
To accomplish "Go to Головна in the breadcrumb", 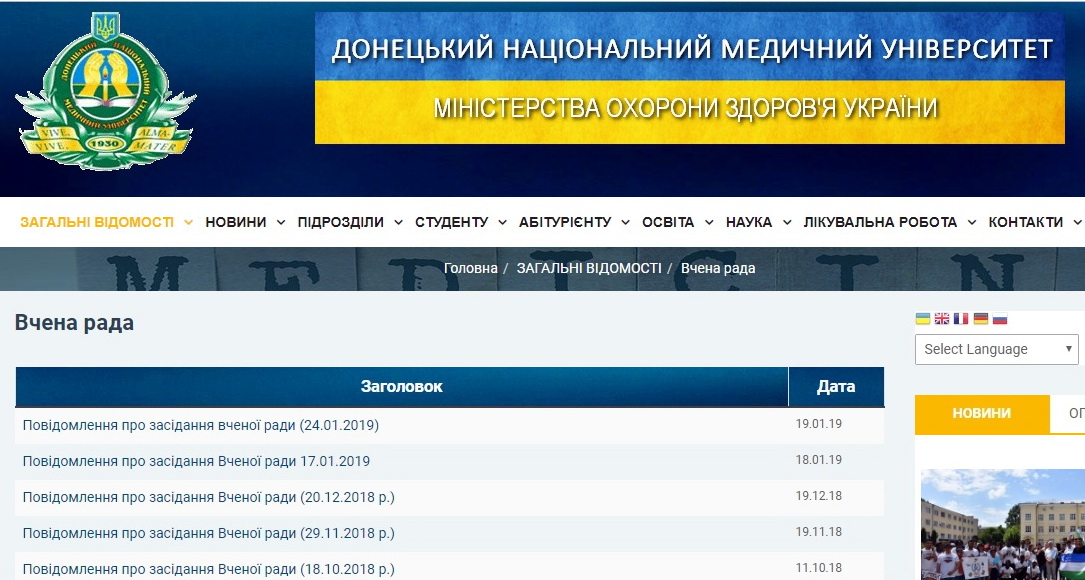I will tap(471, 268).
